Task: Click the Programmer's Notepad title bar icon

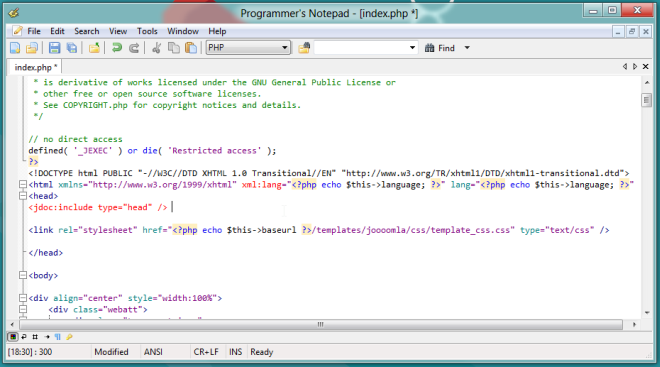Action: point(14,13)
